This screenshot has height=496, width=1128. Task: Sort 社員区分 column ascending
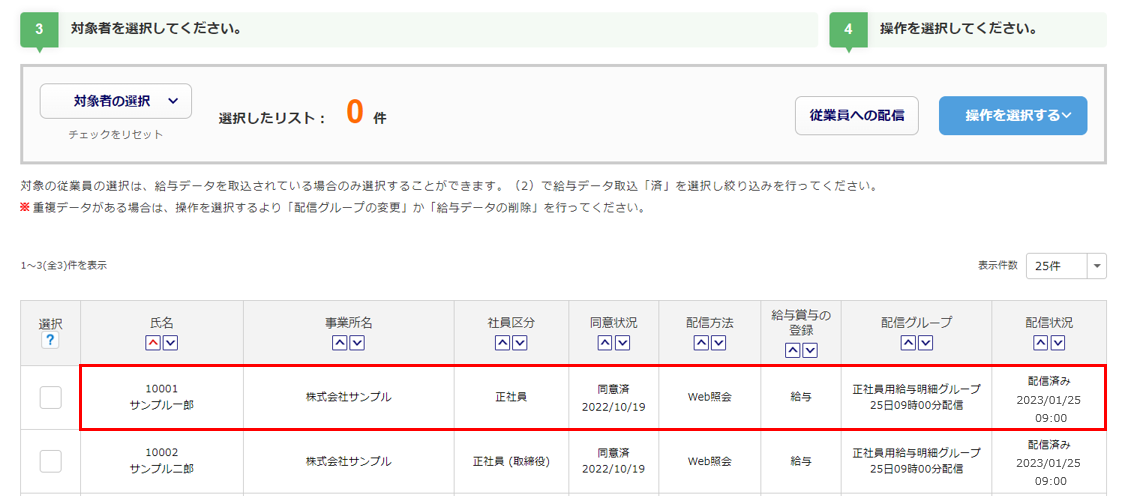click(x=503, y=343)
